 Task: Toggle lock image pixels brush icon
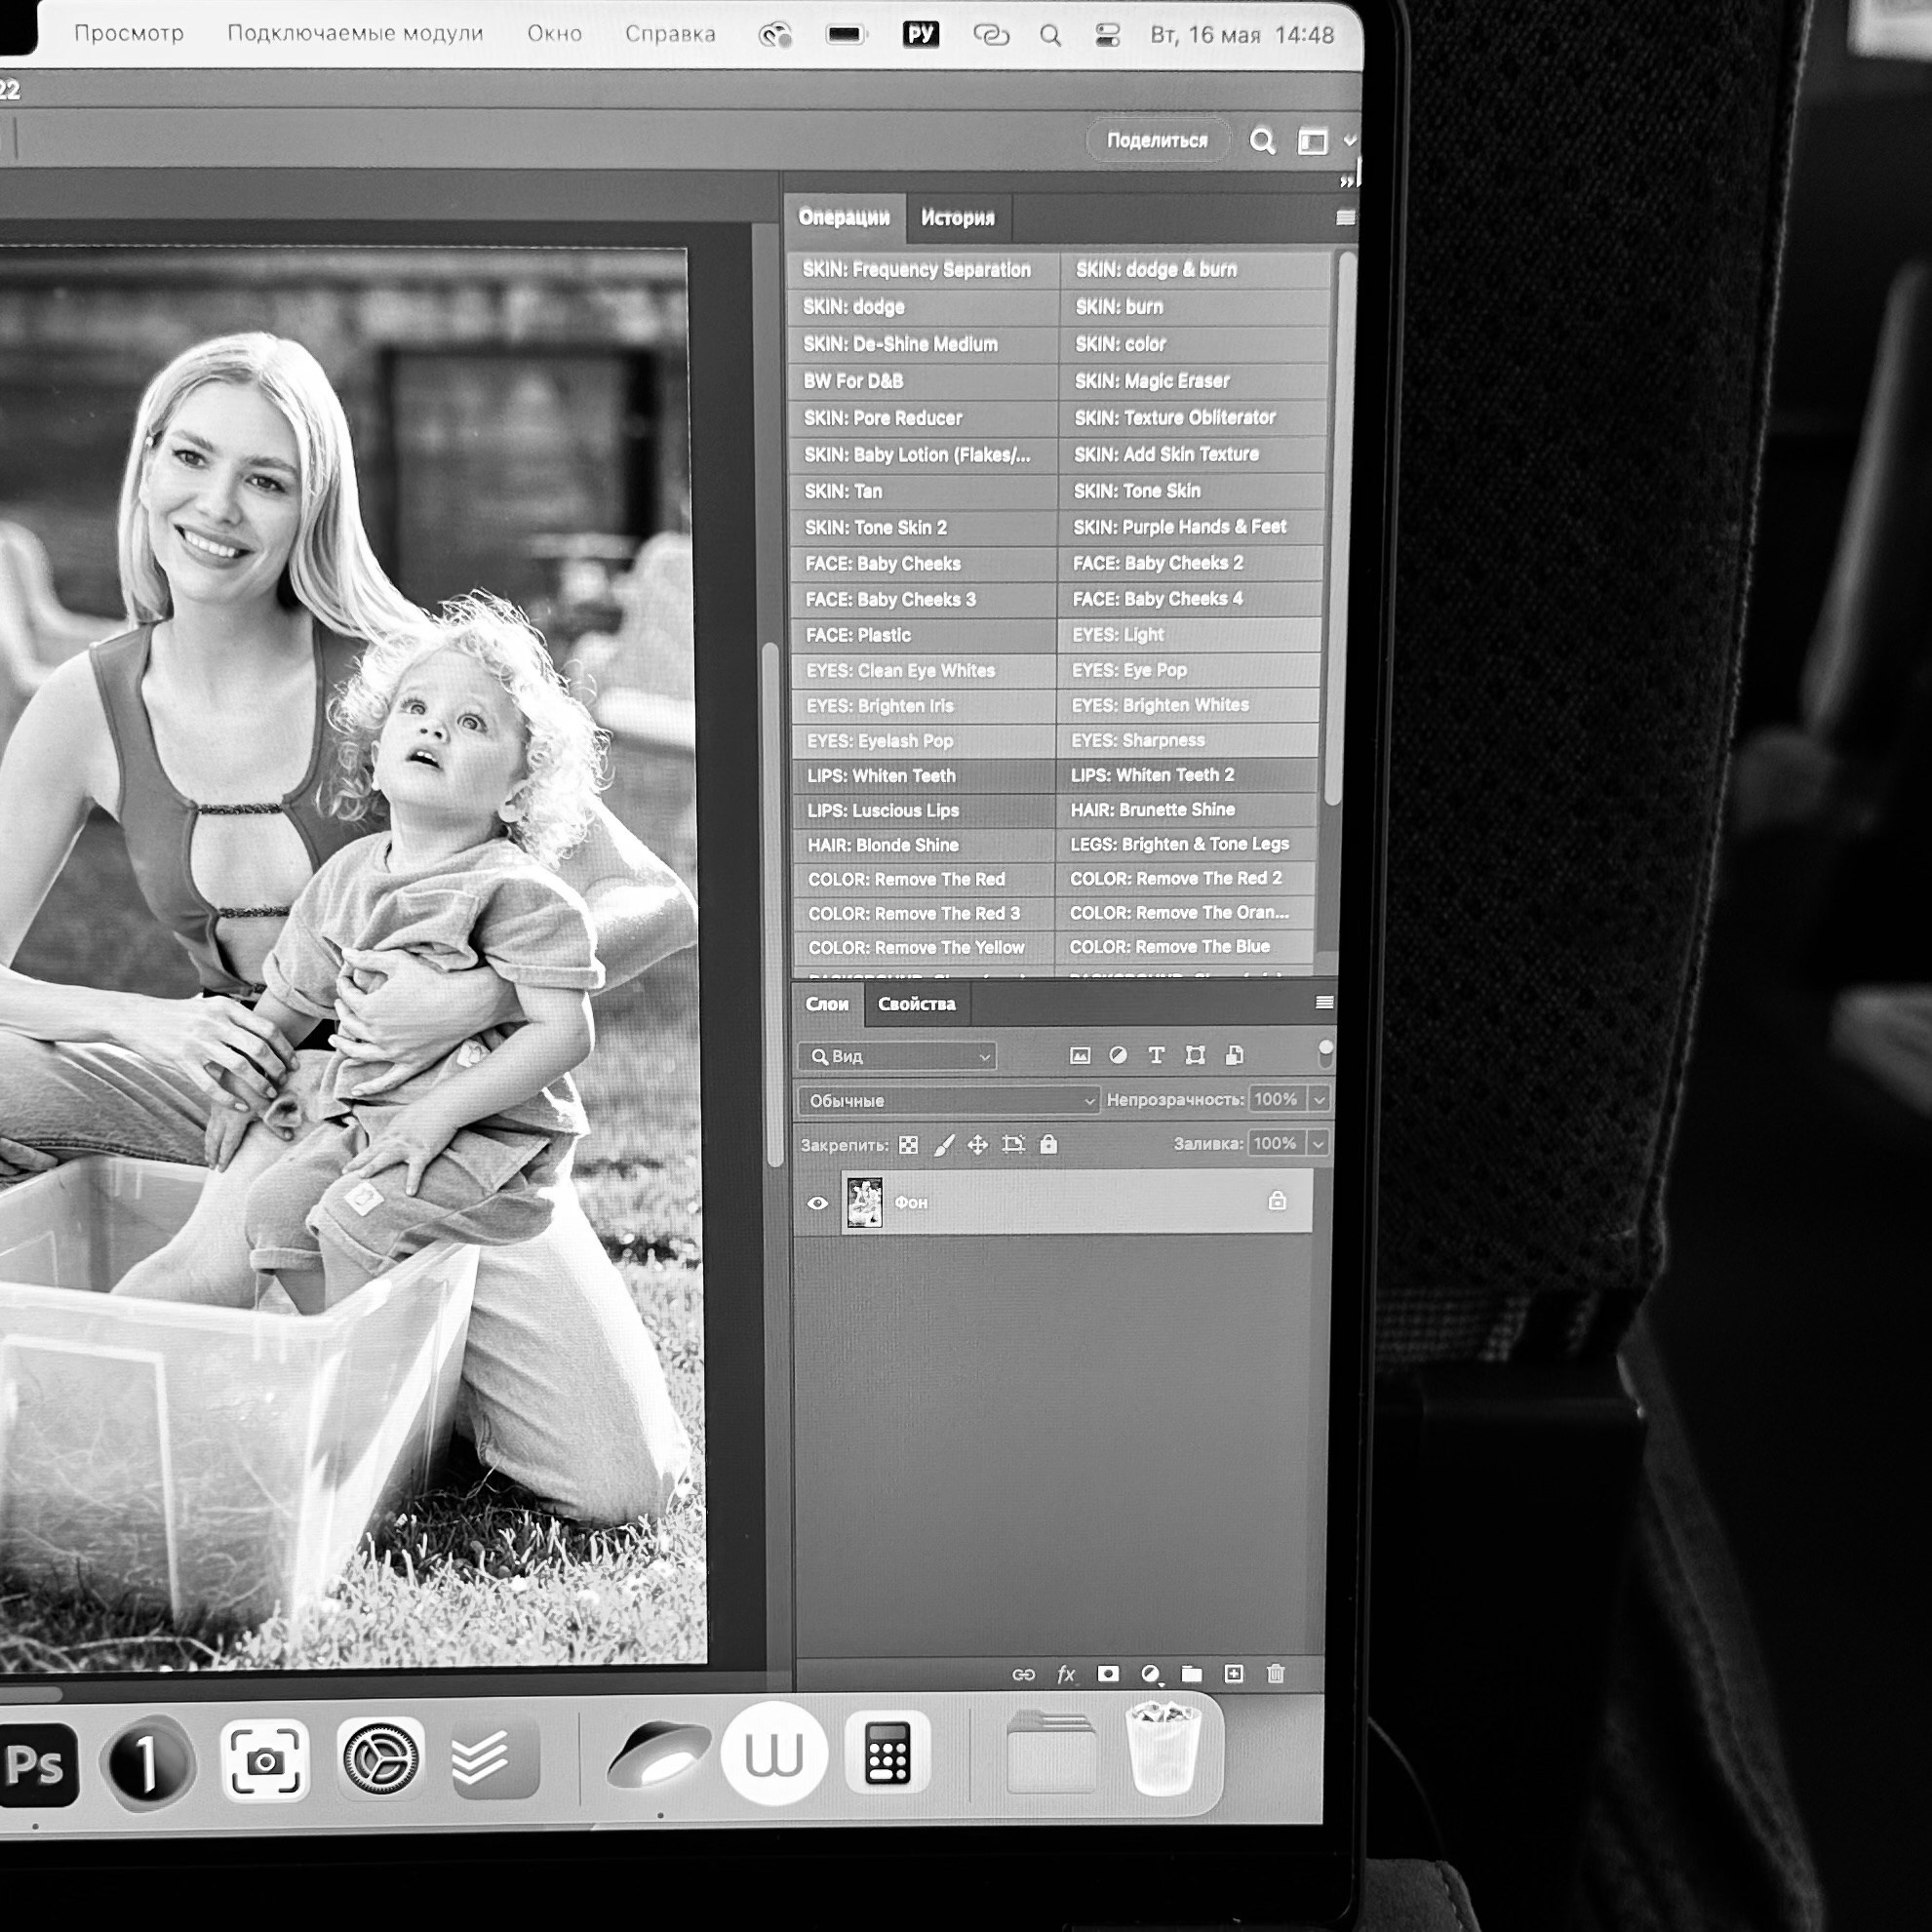click(x=943, y=1145)
